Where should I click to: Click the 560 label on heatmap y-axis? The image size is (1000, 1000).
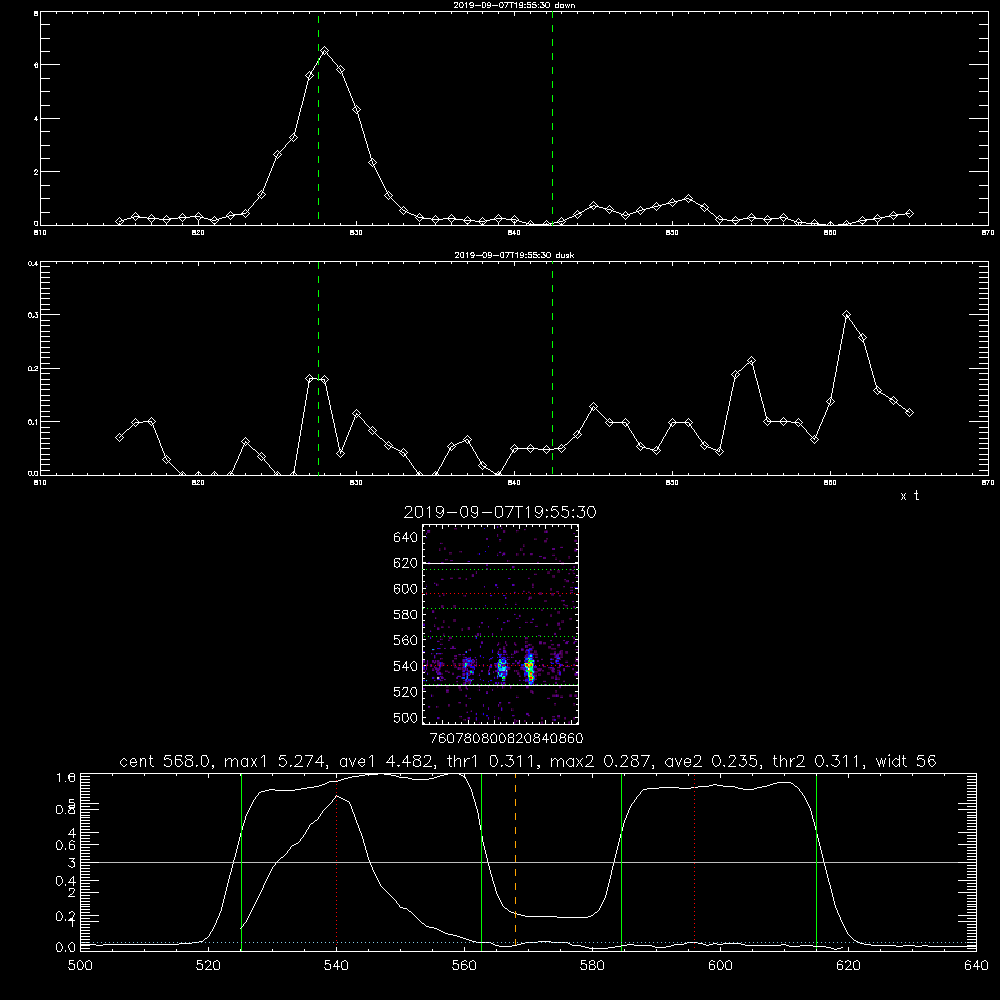click(406, 640)
